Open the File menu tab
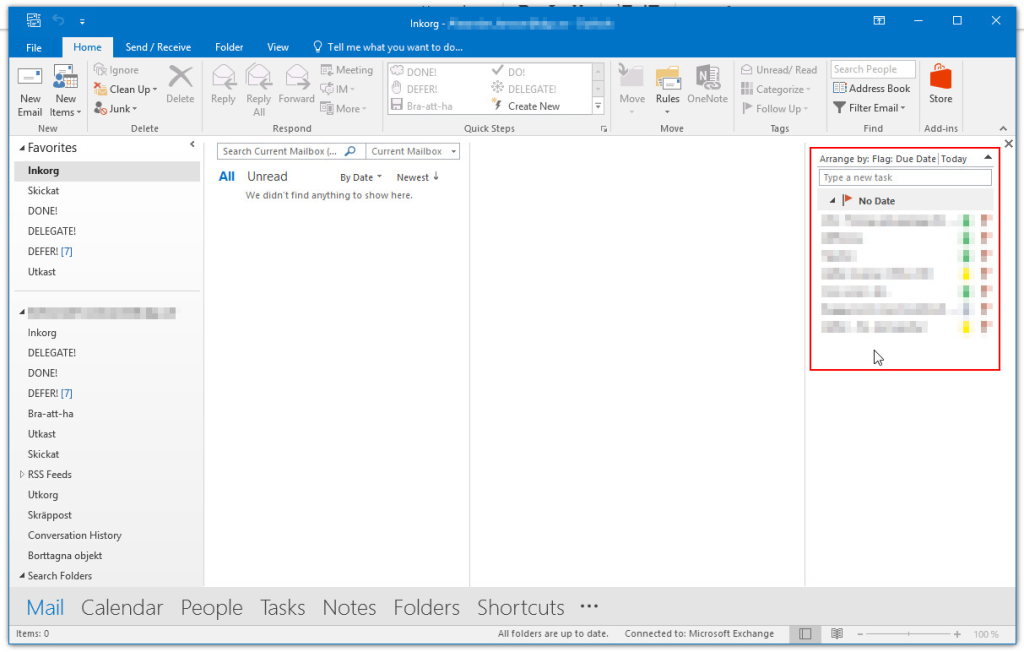This screenshot has width=1024, height=652. click(x=34, y=47)
